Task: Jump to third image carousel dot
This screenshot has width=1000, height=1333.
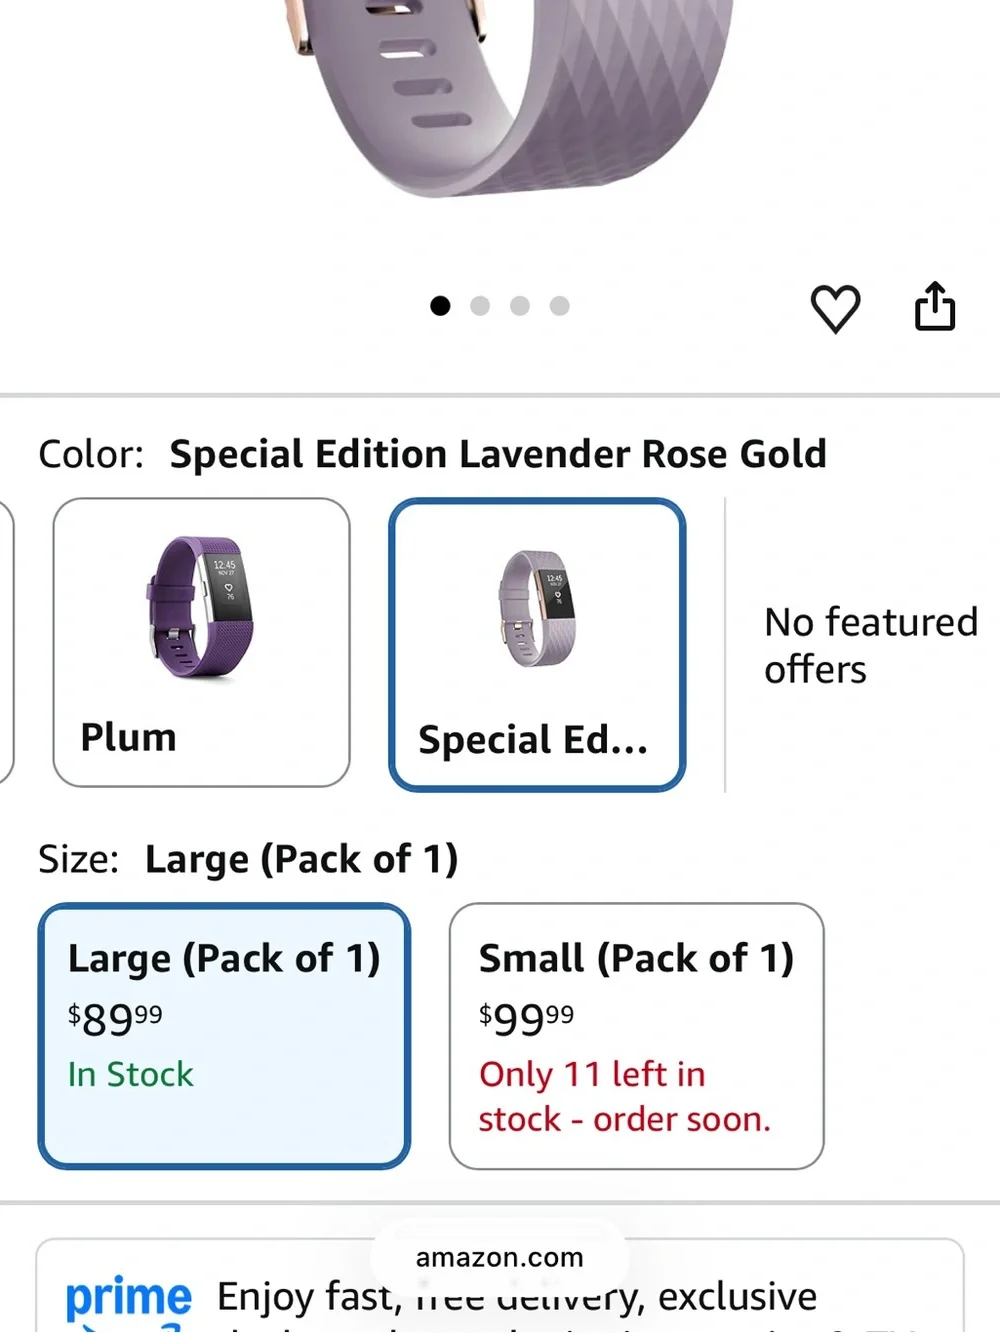Action: [520, 306]
